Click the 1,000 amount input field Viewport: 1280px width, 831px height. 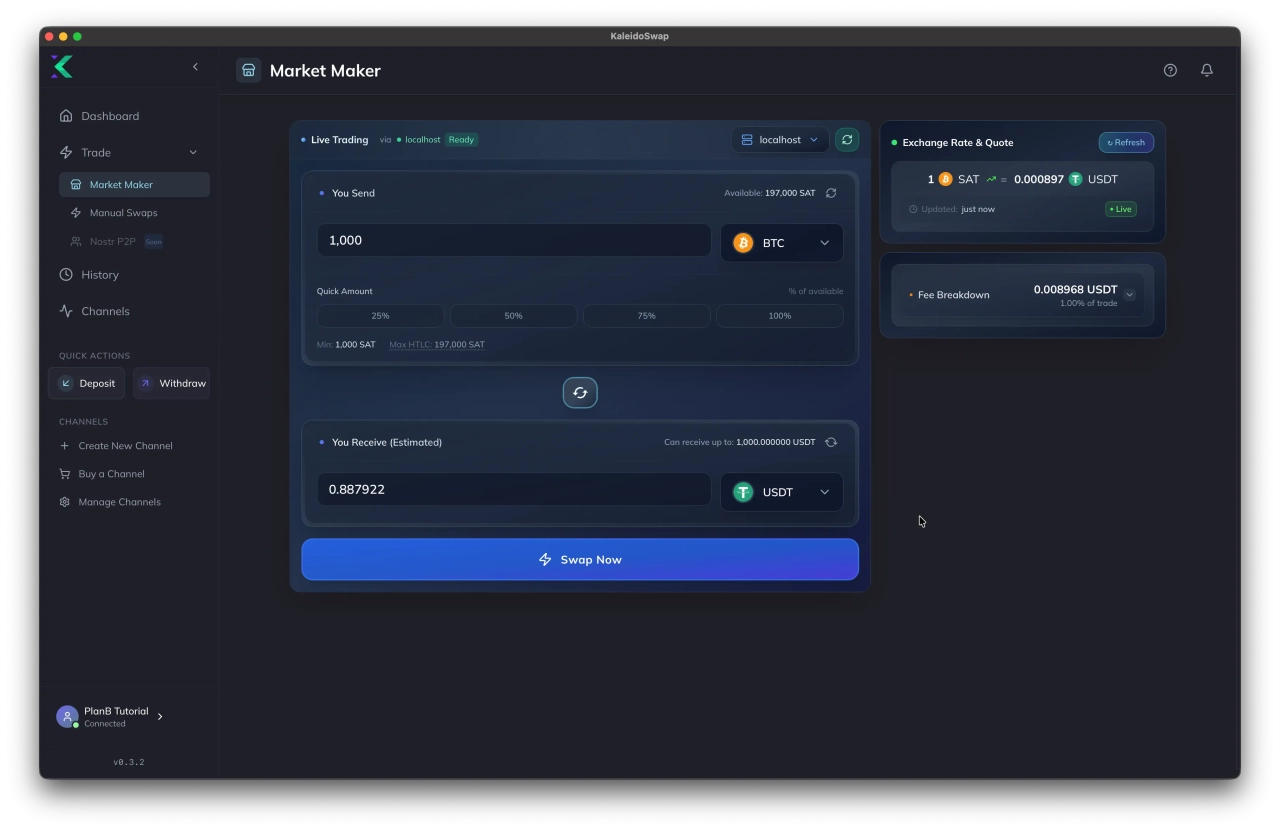[513, 240]
